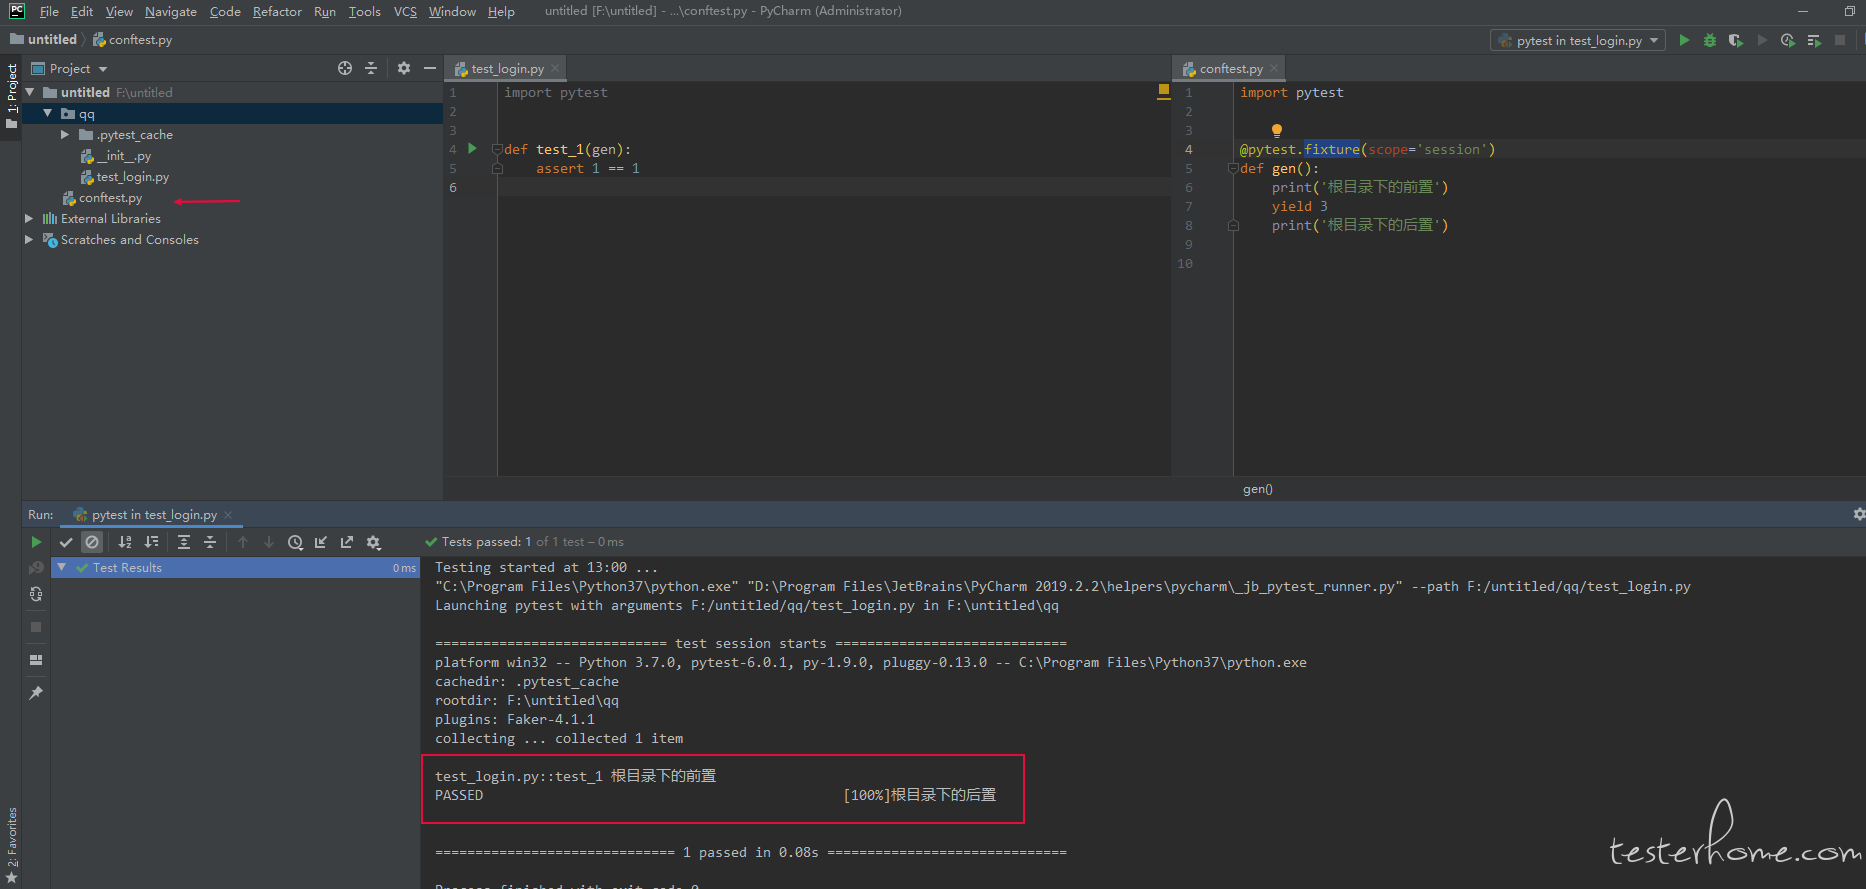Open the Project view selector dropdown

coord(69,68)
